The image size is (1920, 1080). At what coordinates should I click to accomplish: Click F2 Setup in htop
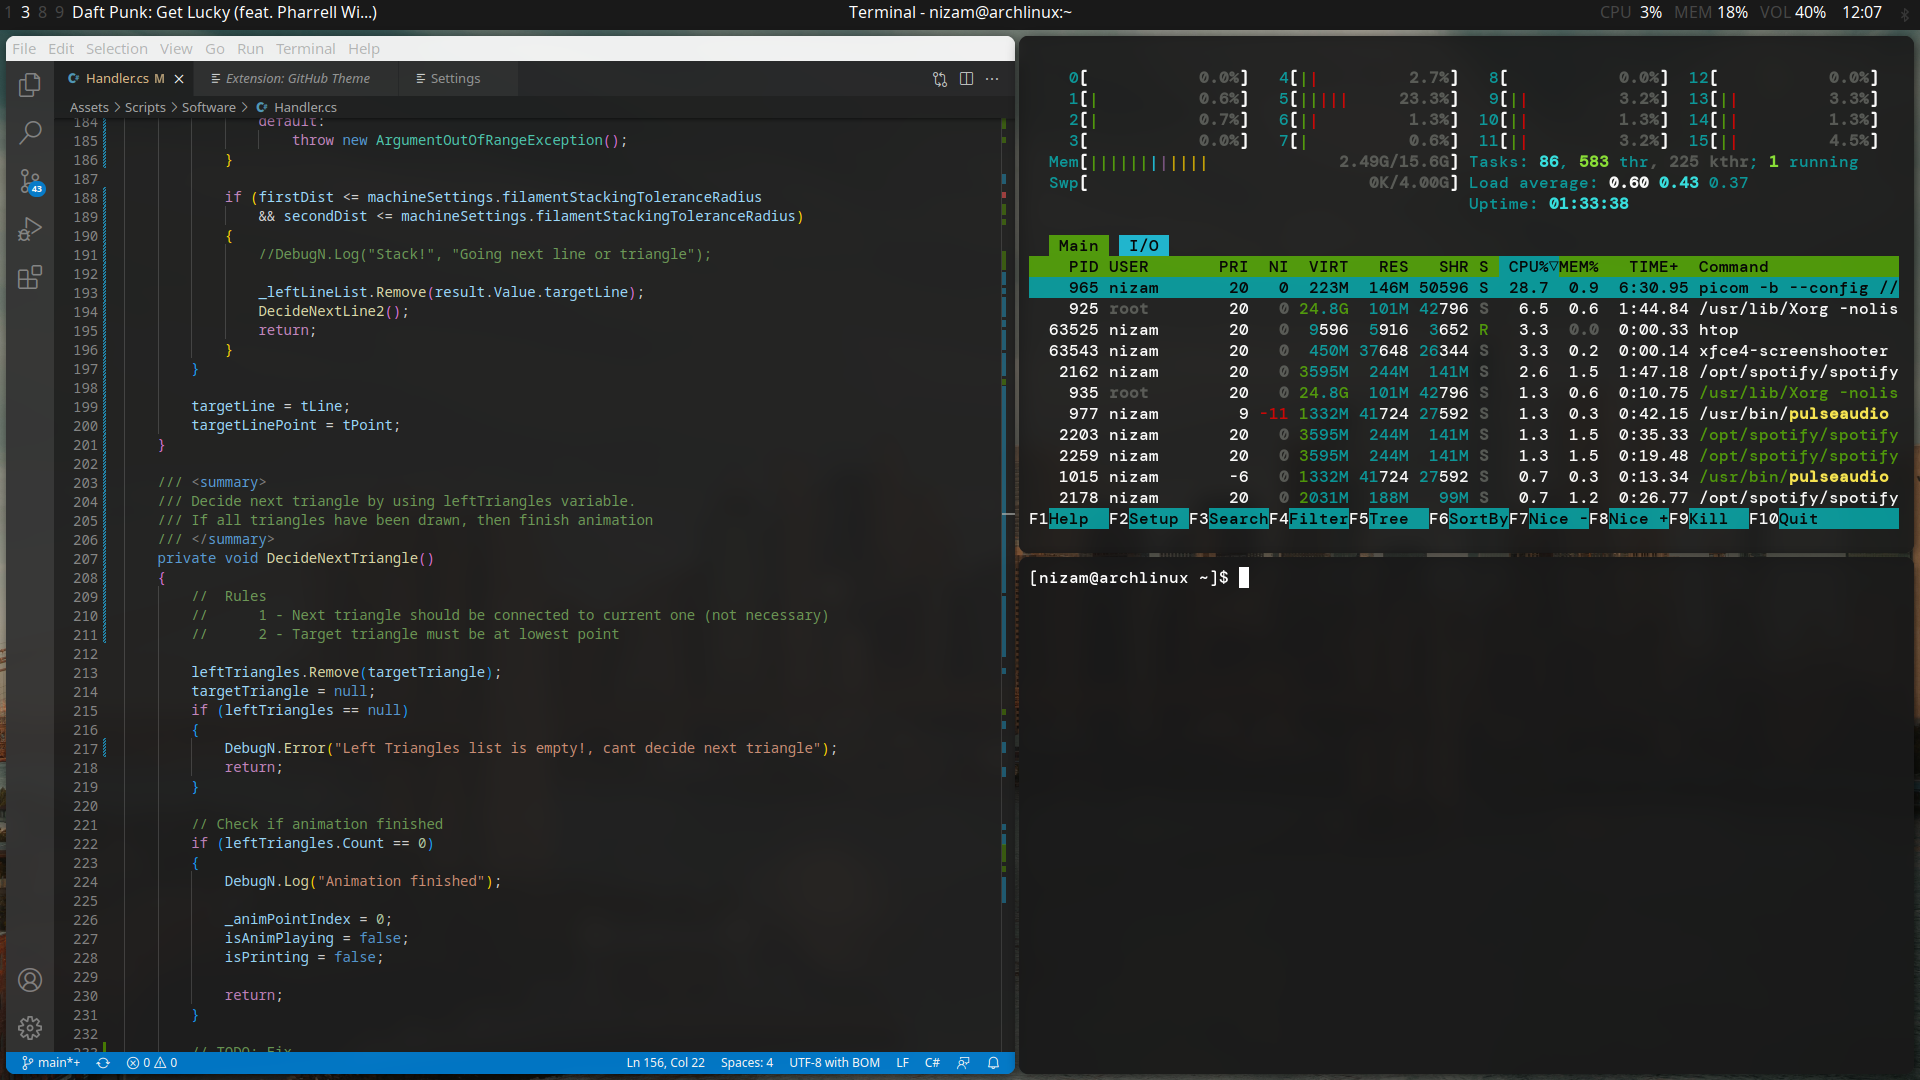tap(1148, 519)
